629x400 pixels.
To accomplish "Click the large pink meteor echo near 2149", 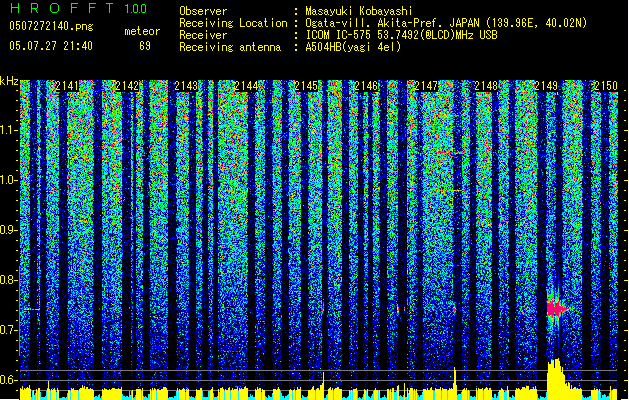I will click(557, 309).
